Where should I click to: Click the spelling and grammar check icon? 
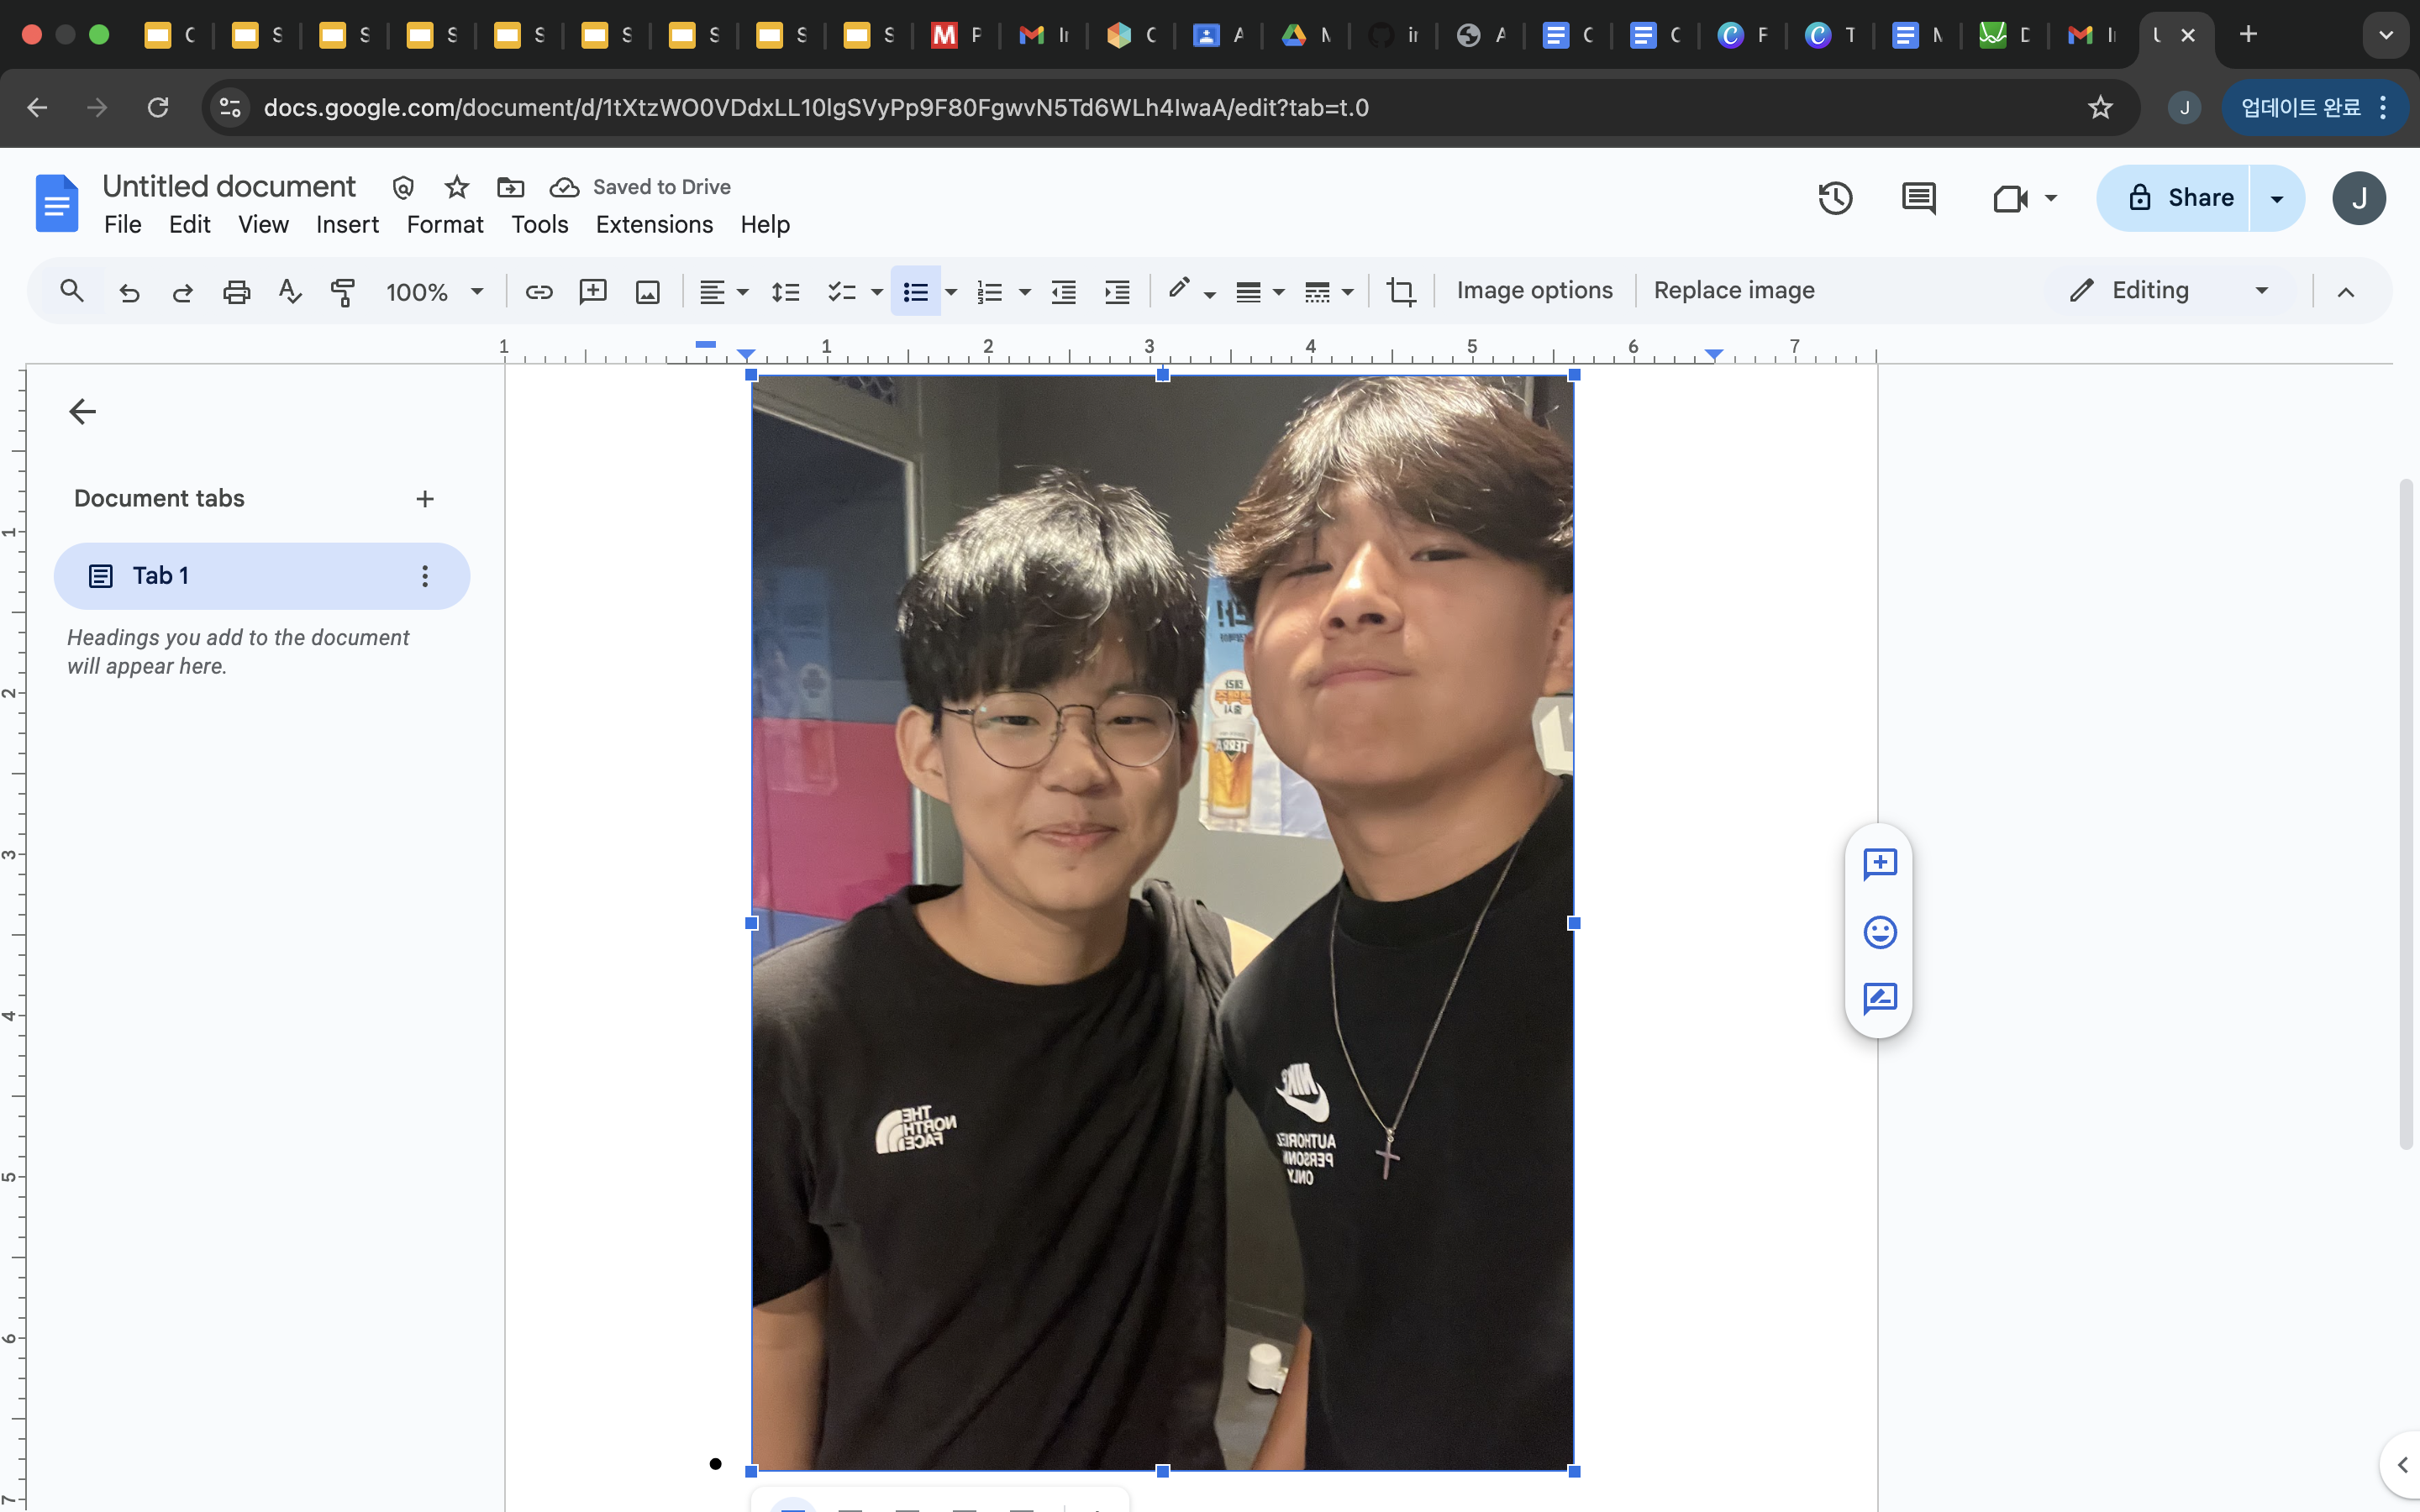(x=290, y=291)
